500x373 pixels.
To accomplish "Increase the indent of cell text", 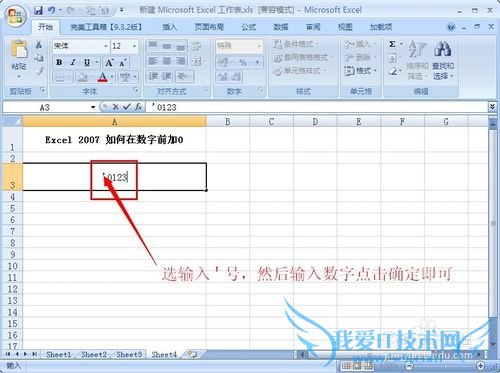I will [x=166, y=77].
